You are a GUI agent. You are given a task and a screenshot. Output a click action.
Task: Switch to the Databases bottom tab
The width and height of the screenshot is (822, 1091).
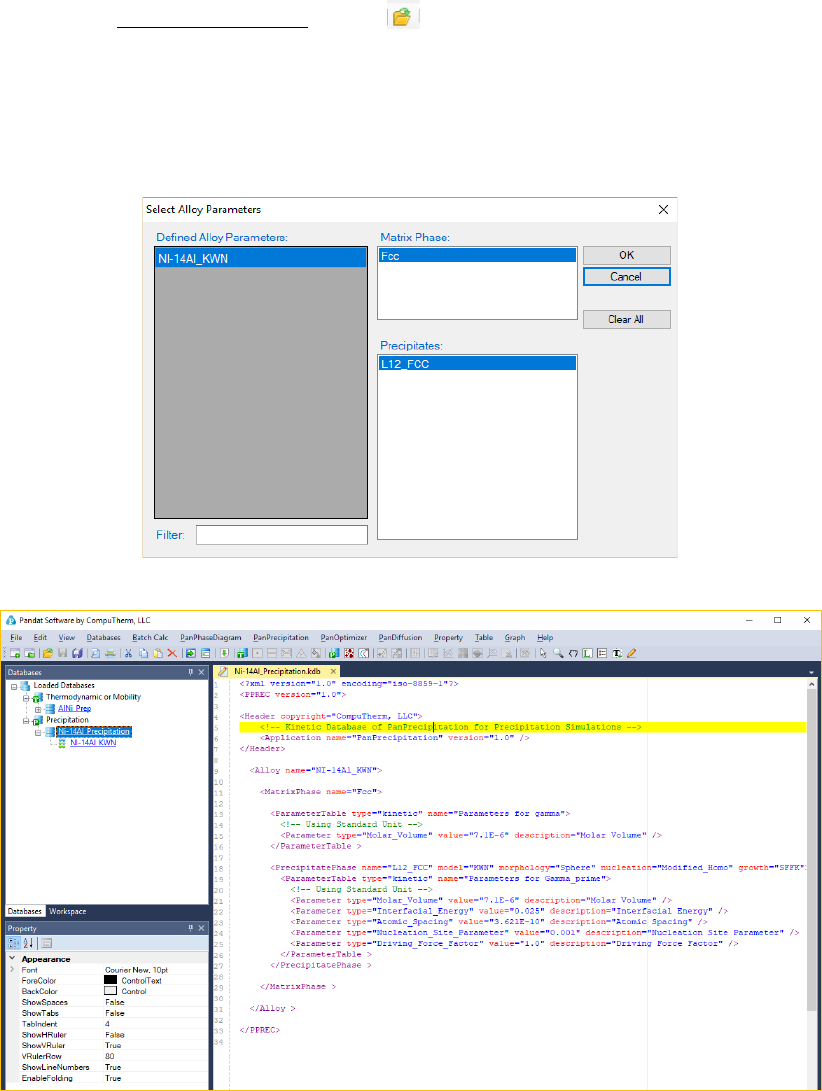(25, 911)
